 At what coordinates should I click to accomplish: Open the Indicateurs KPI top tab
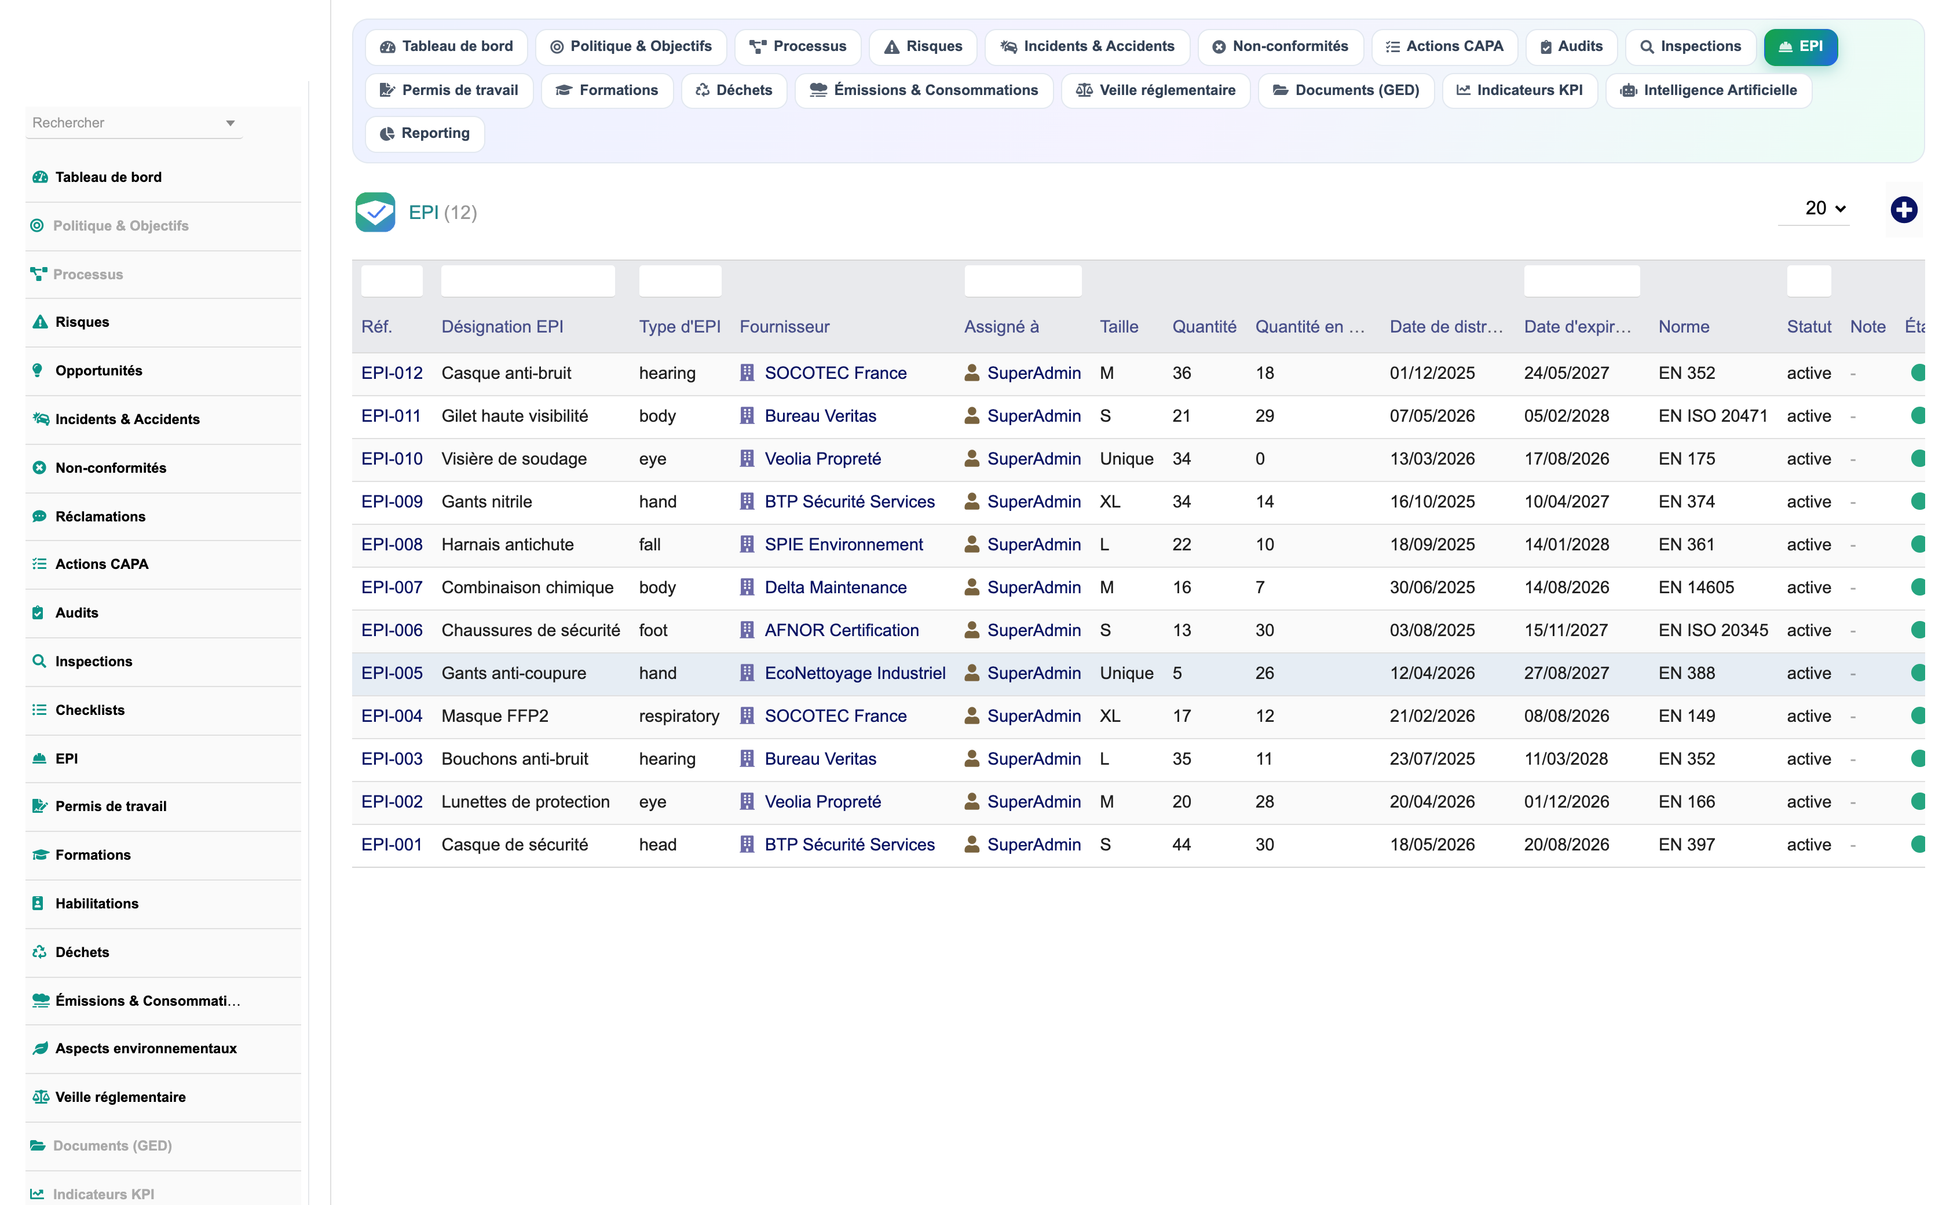point(1519,90)
